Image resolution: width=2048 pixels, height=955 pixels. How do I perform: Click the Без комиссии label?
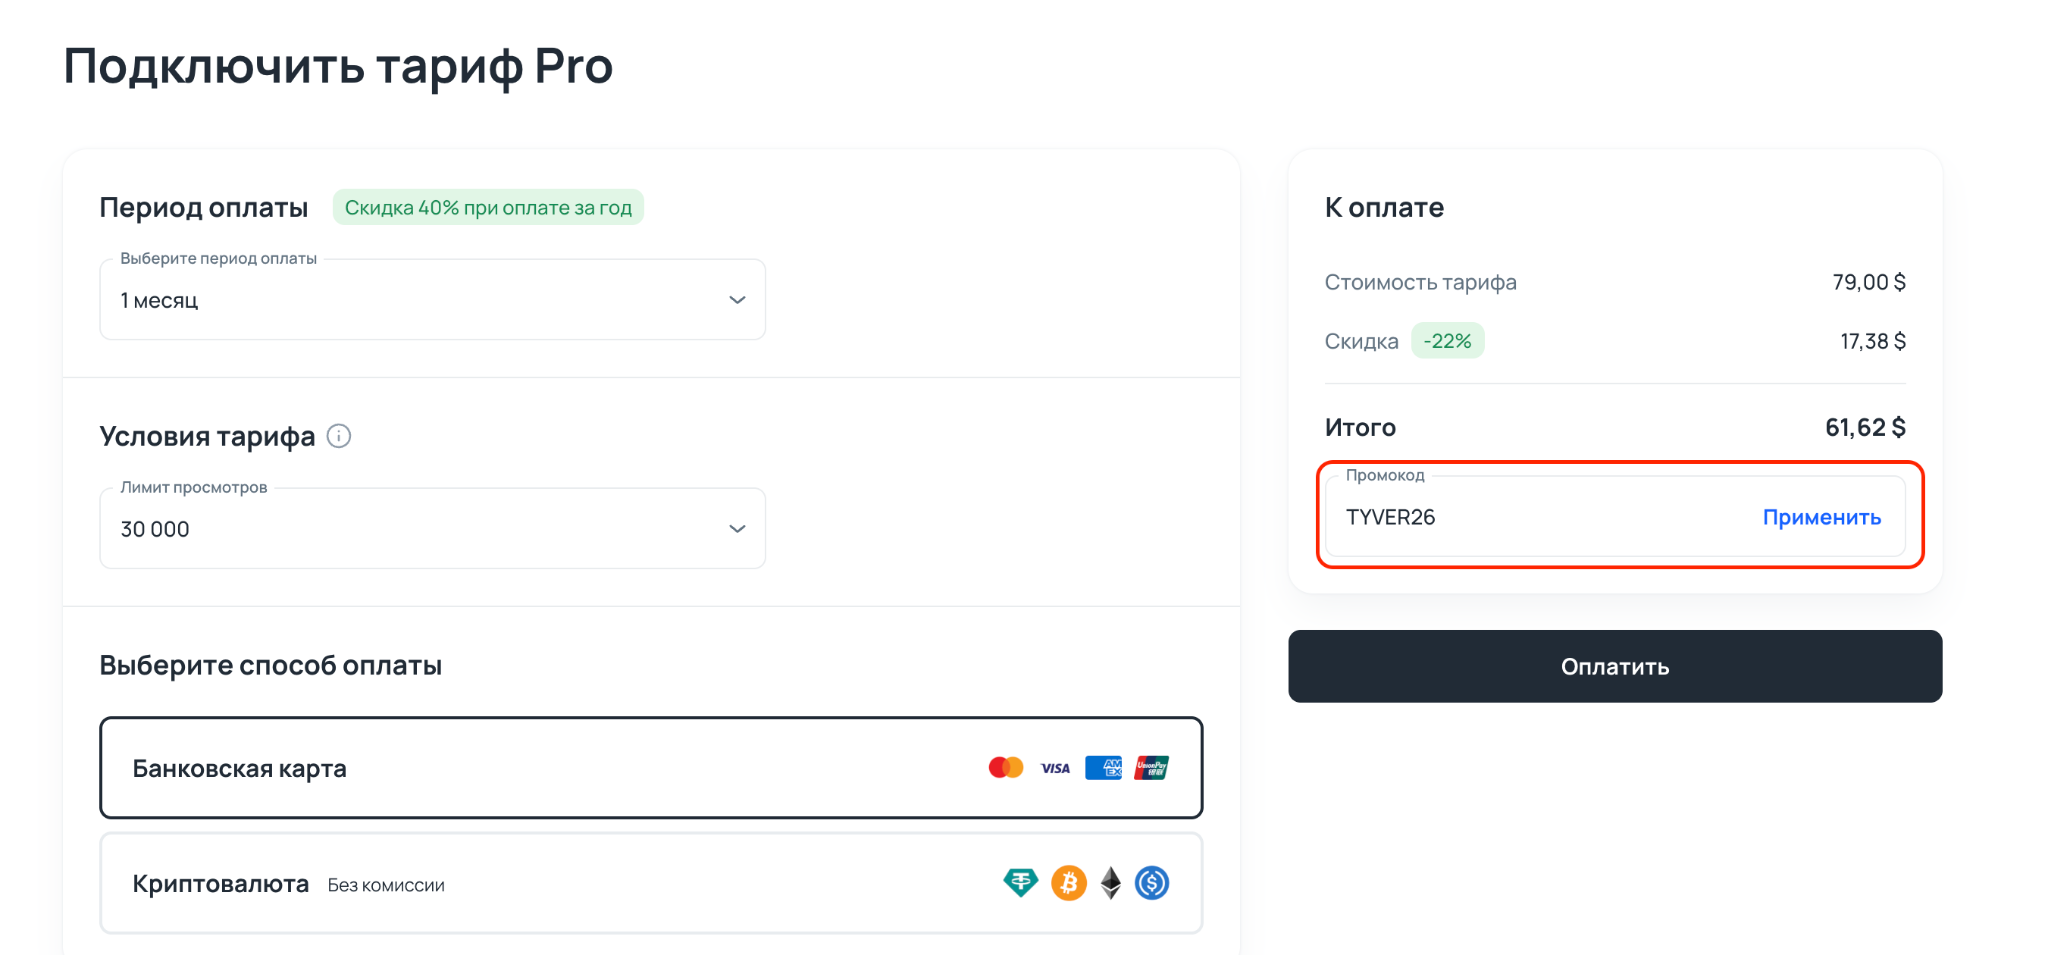(386, 885)
